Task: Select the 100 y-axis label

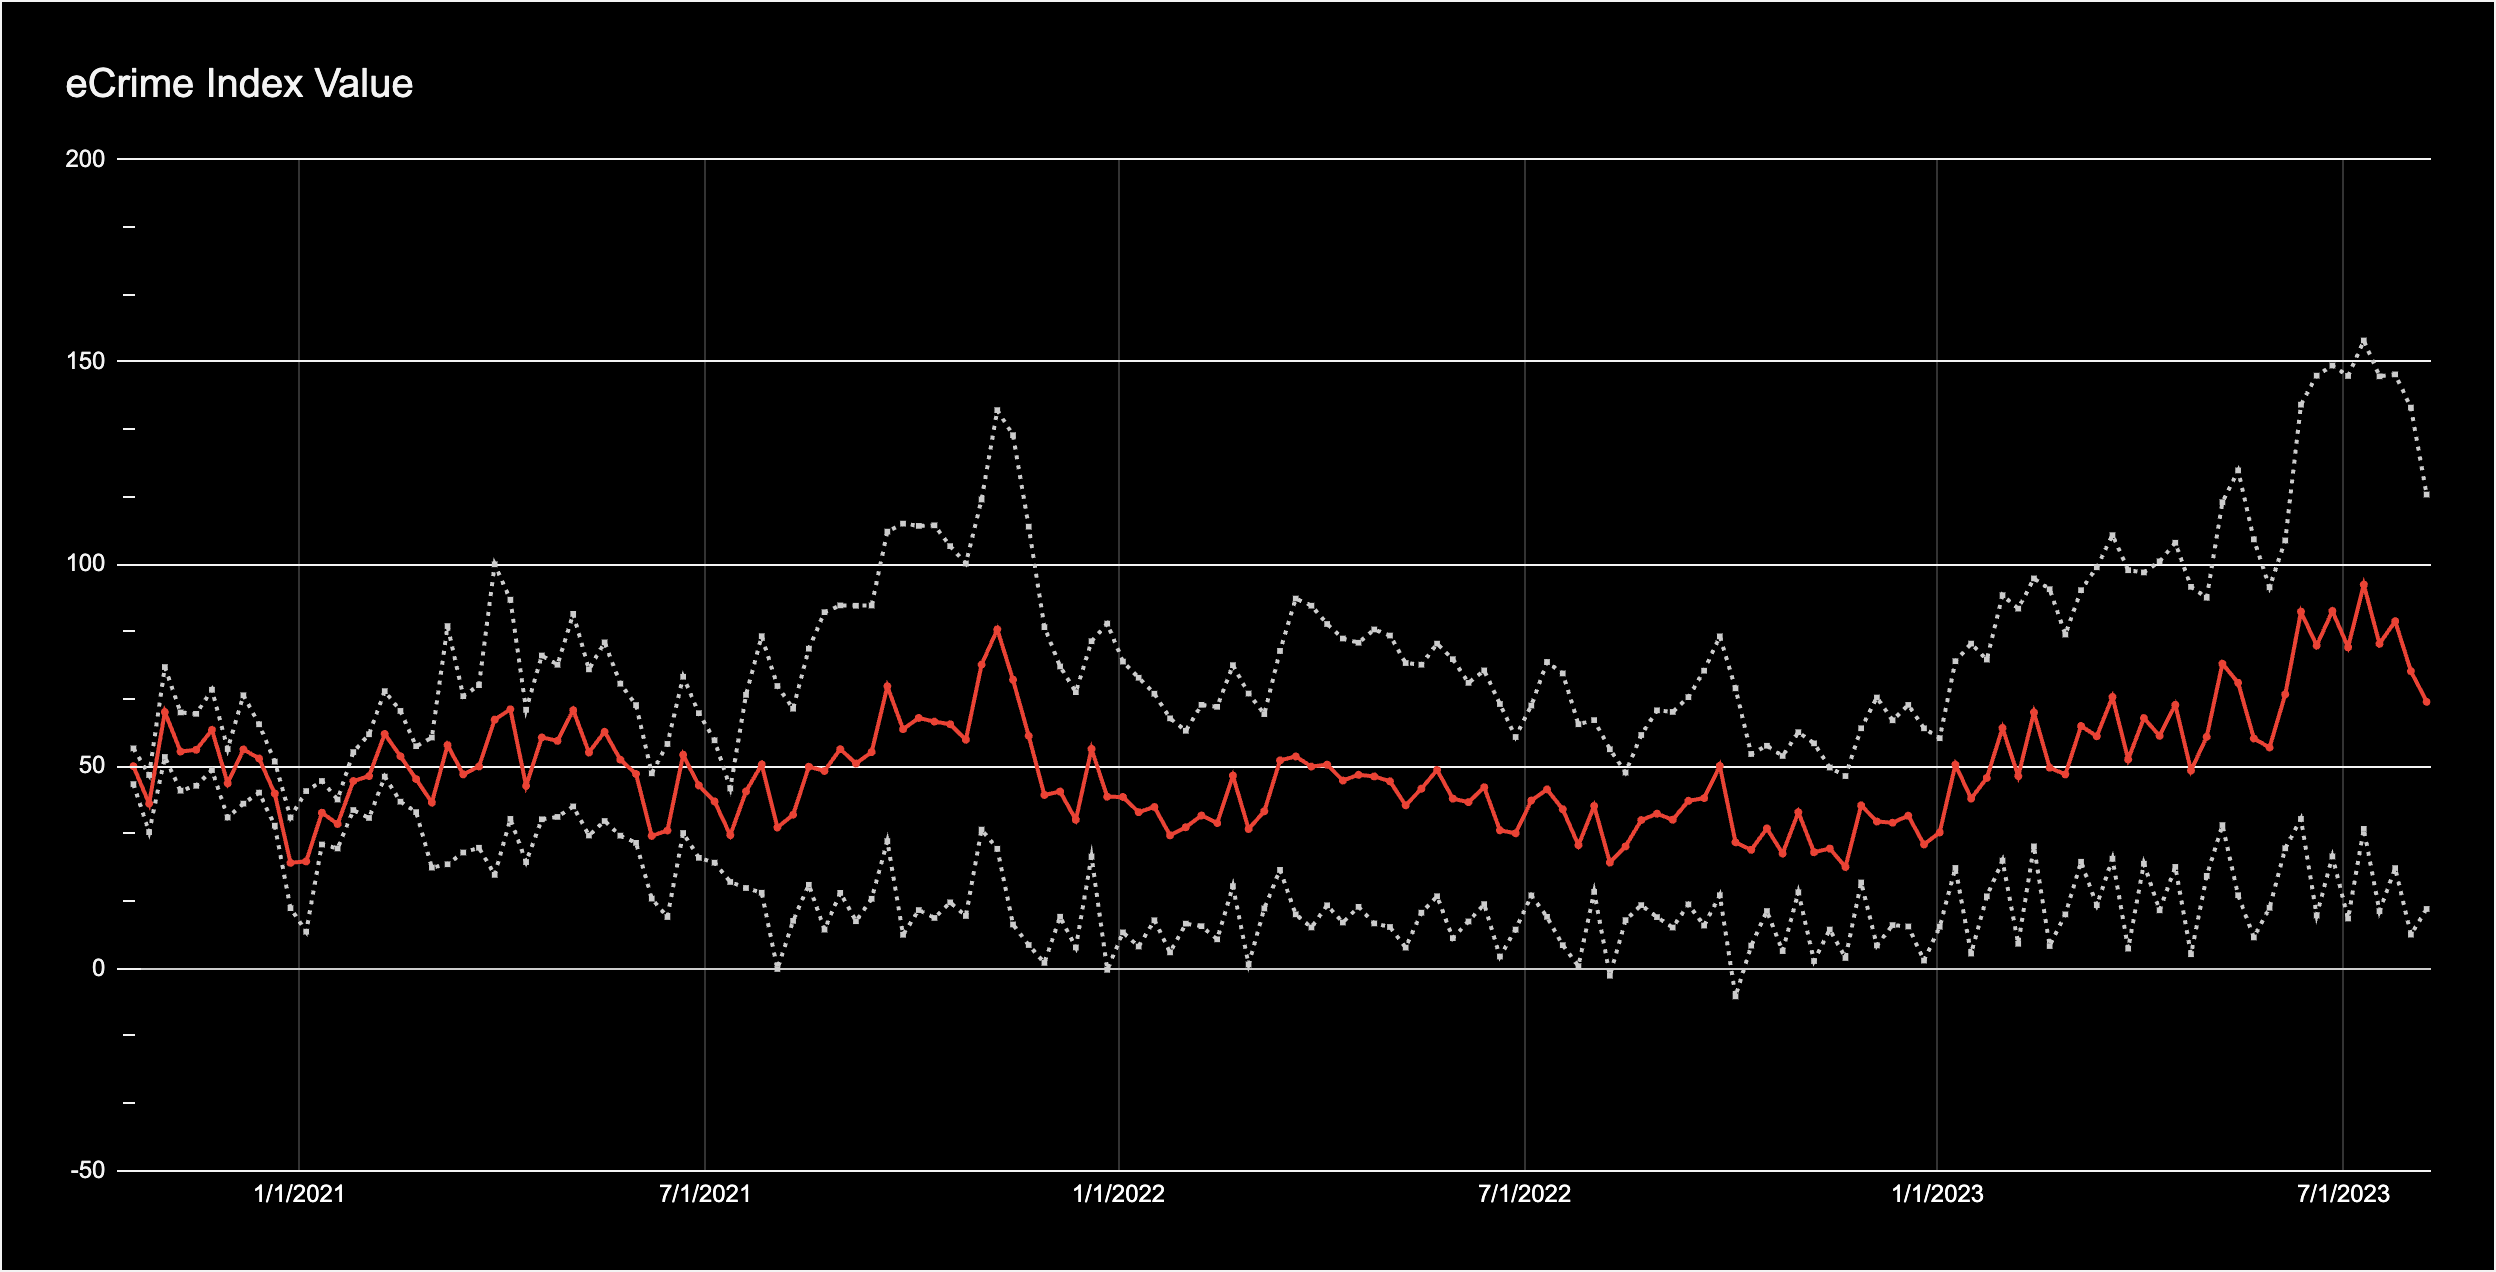Action: [x=85, y=563]
